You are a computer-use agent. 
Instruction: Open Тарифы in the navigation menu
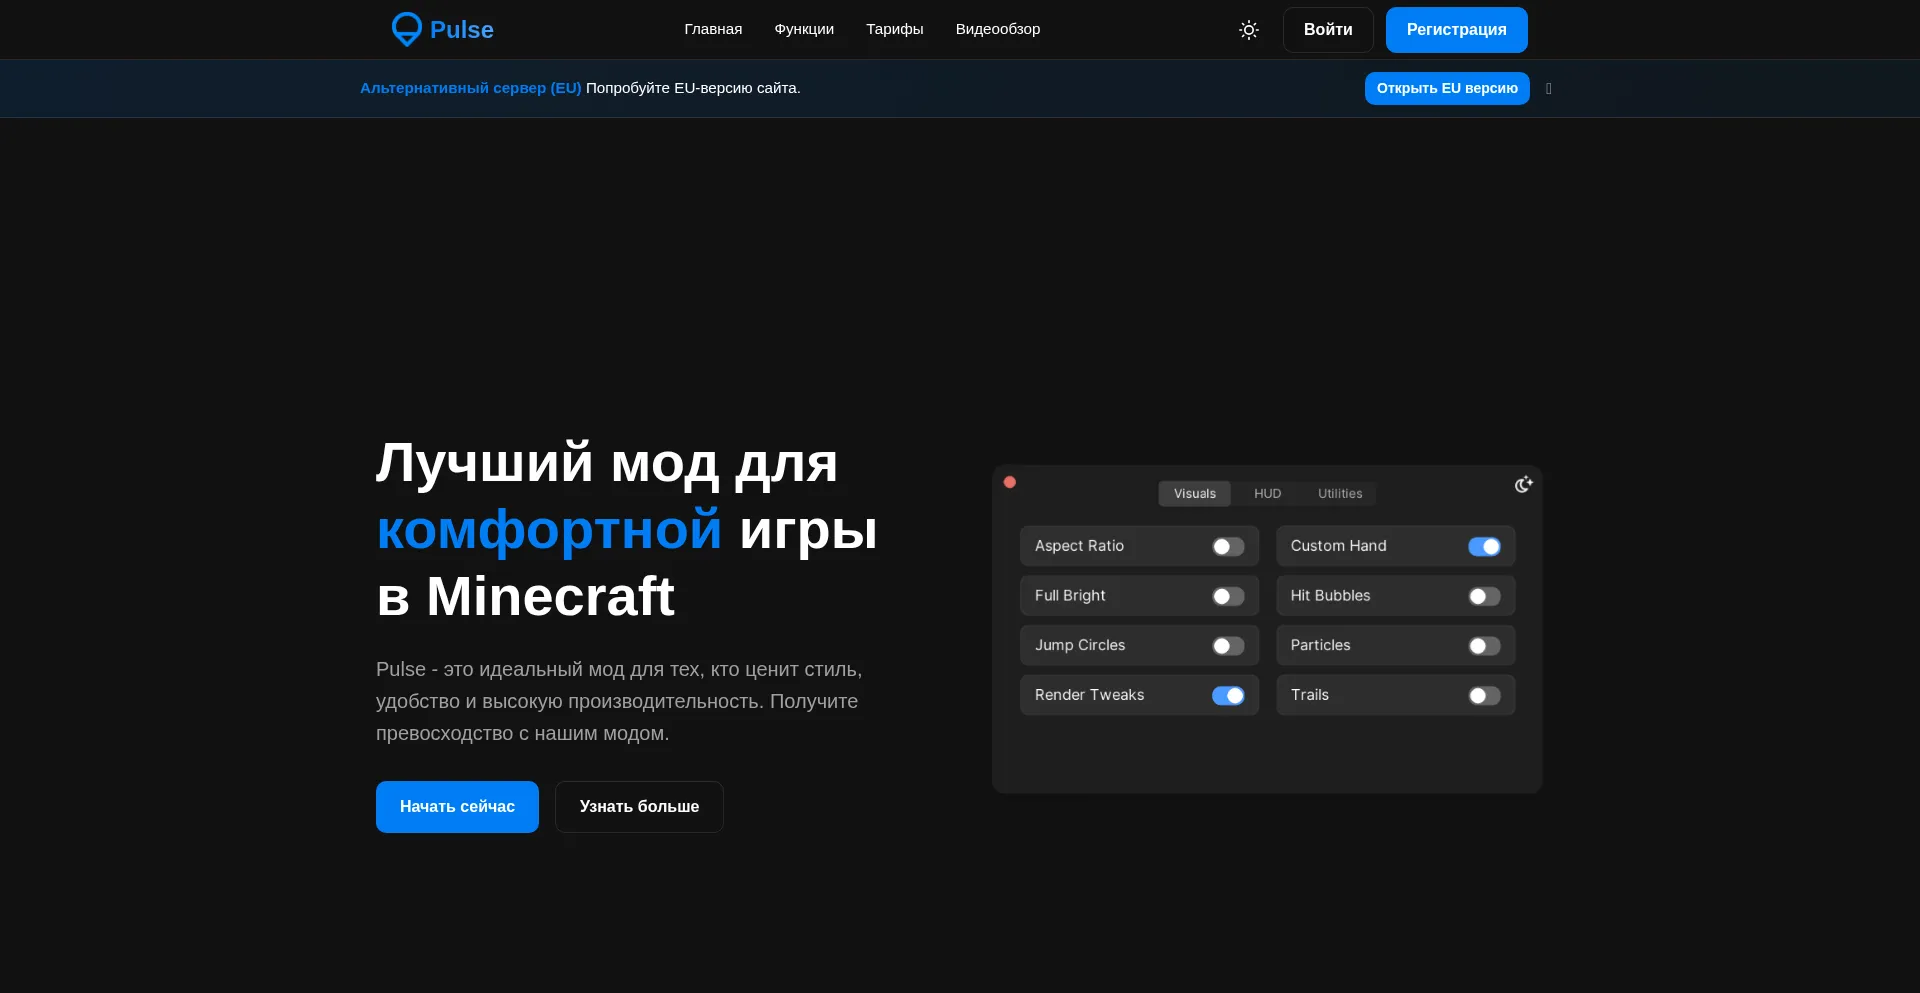(x=894, y=29)
